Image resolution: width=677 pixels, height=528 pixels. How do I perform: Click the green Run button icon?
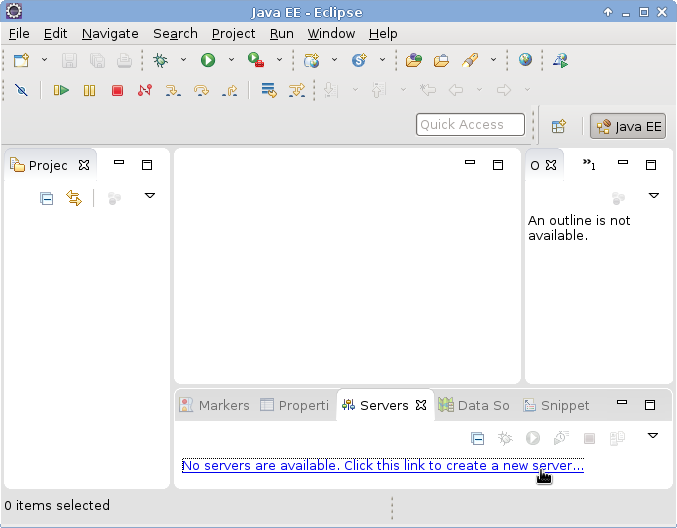point(208,60)
